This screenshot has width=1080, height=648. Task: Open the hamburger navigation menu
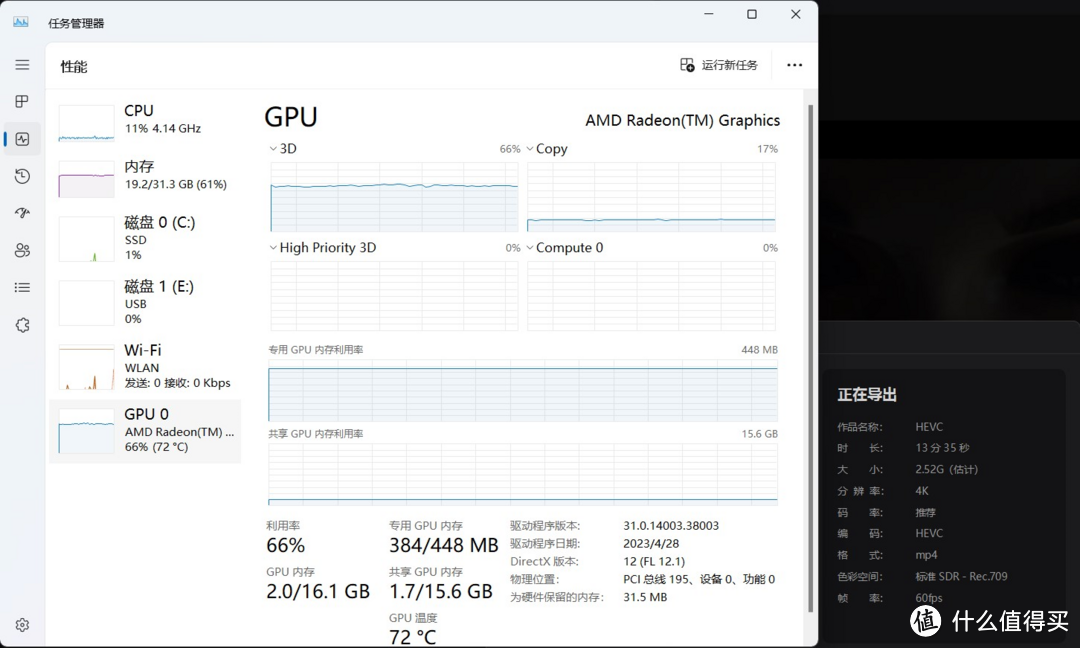[22, 65]
